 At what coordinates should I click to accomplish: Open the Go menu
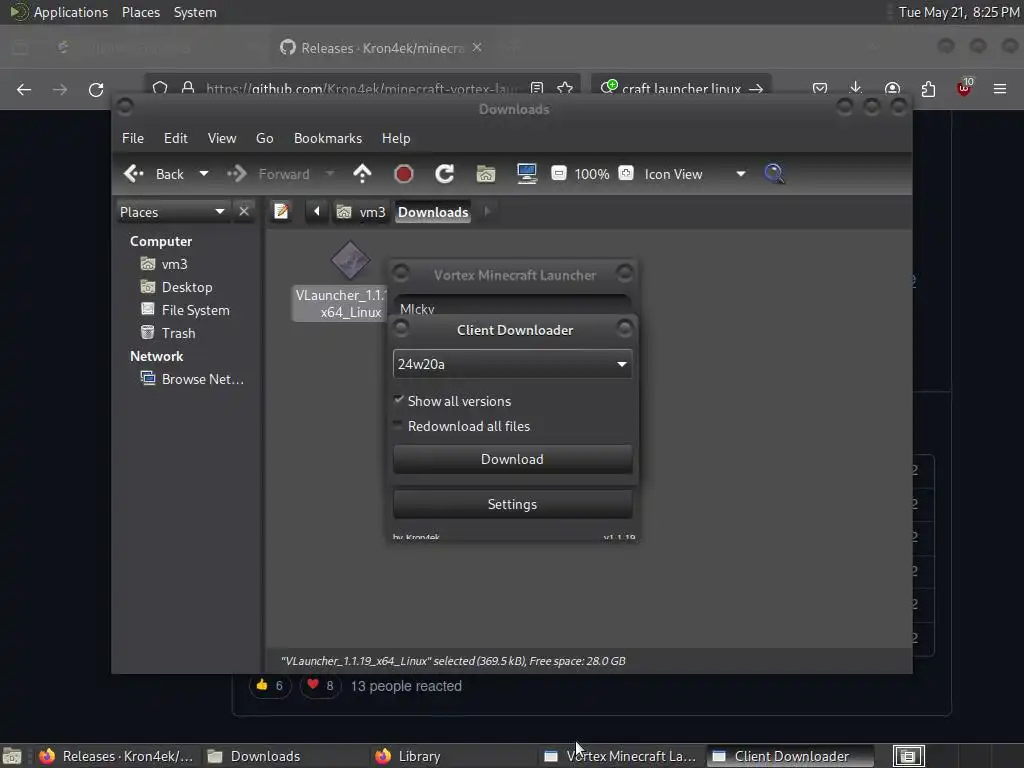coord(264,138)
